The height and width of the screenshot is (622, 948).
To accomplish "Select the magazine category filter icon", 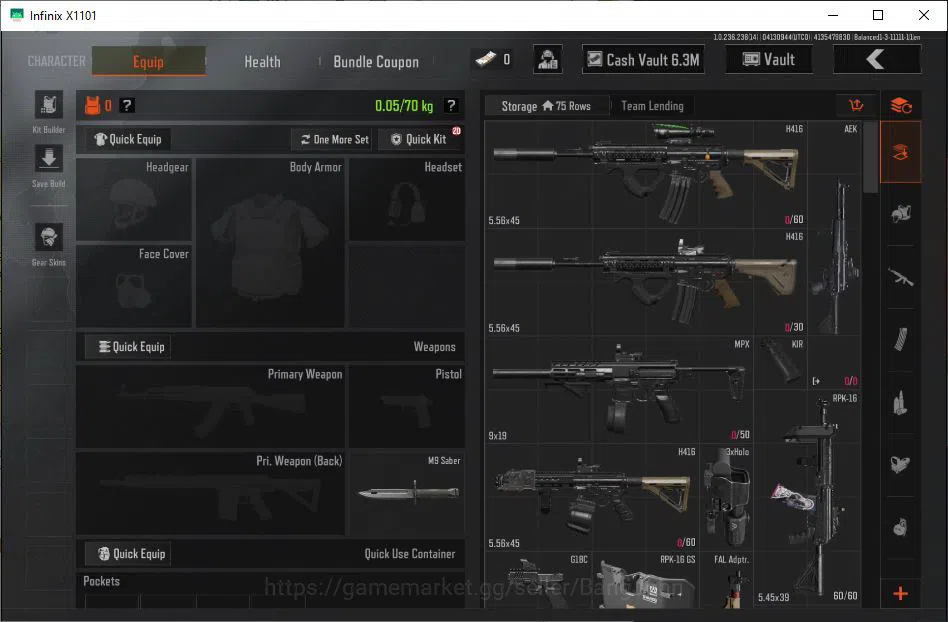I will (901, 340).
